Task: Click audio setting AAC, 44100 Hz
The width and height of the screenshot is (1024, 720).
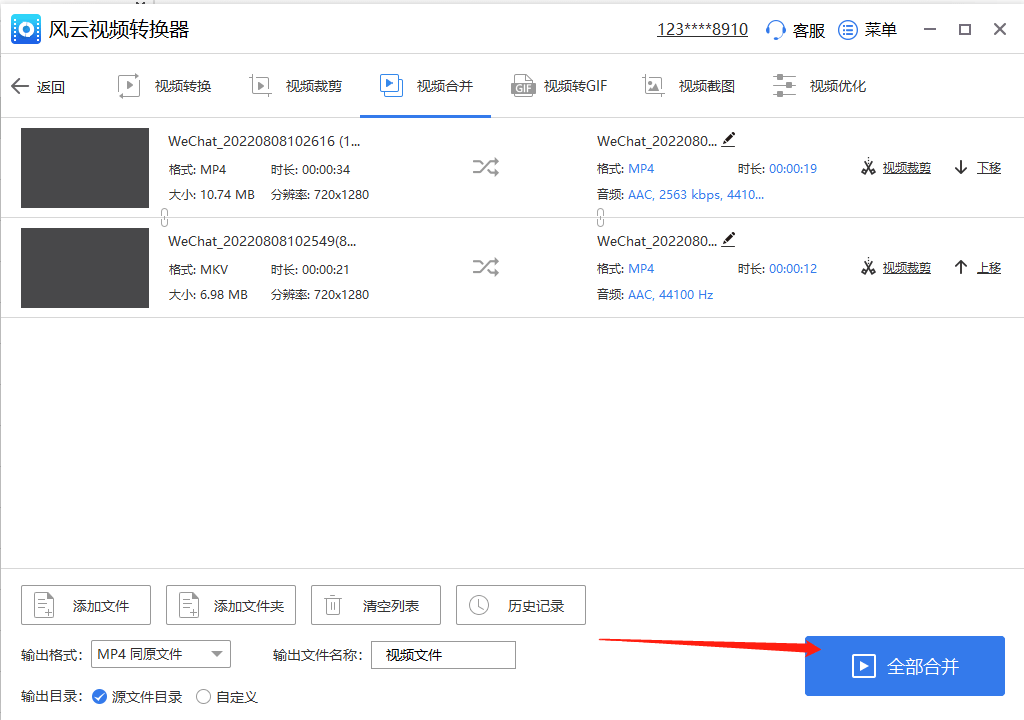Action: tap(670, 295)
